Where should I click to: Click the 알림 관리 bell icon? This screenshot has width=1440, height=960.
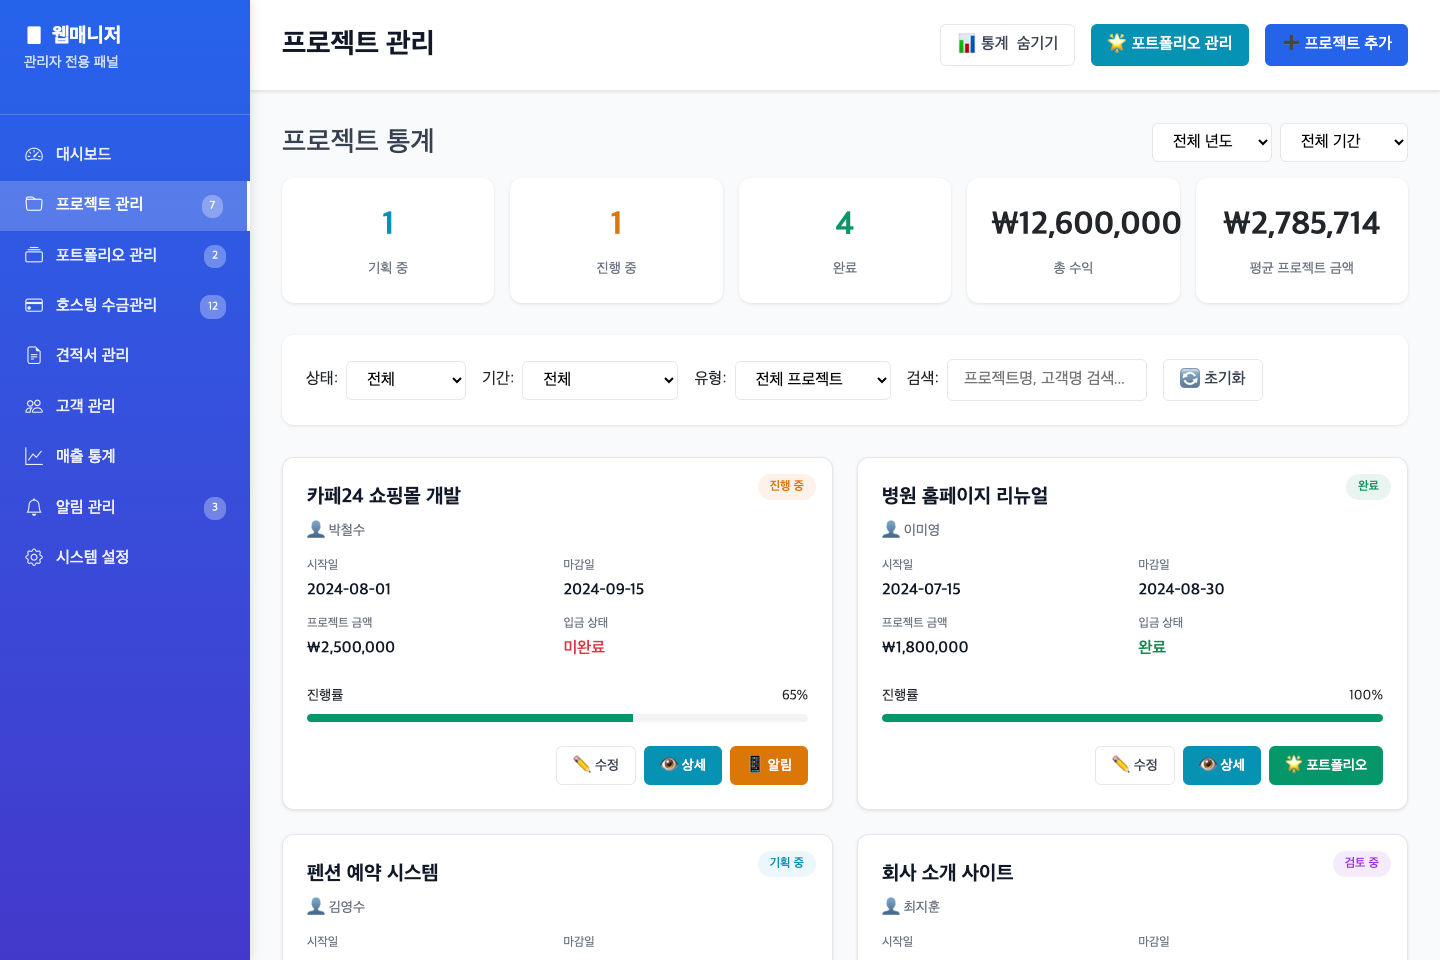click(34, 507)
